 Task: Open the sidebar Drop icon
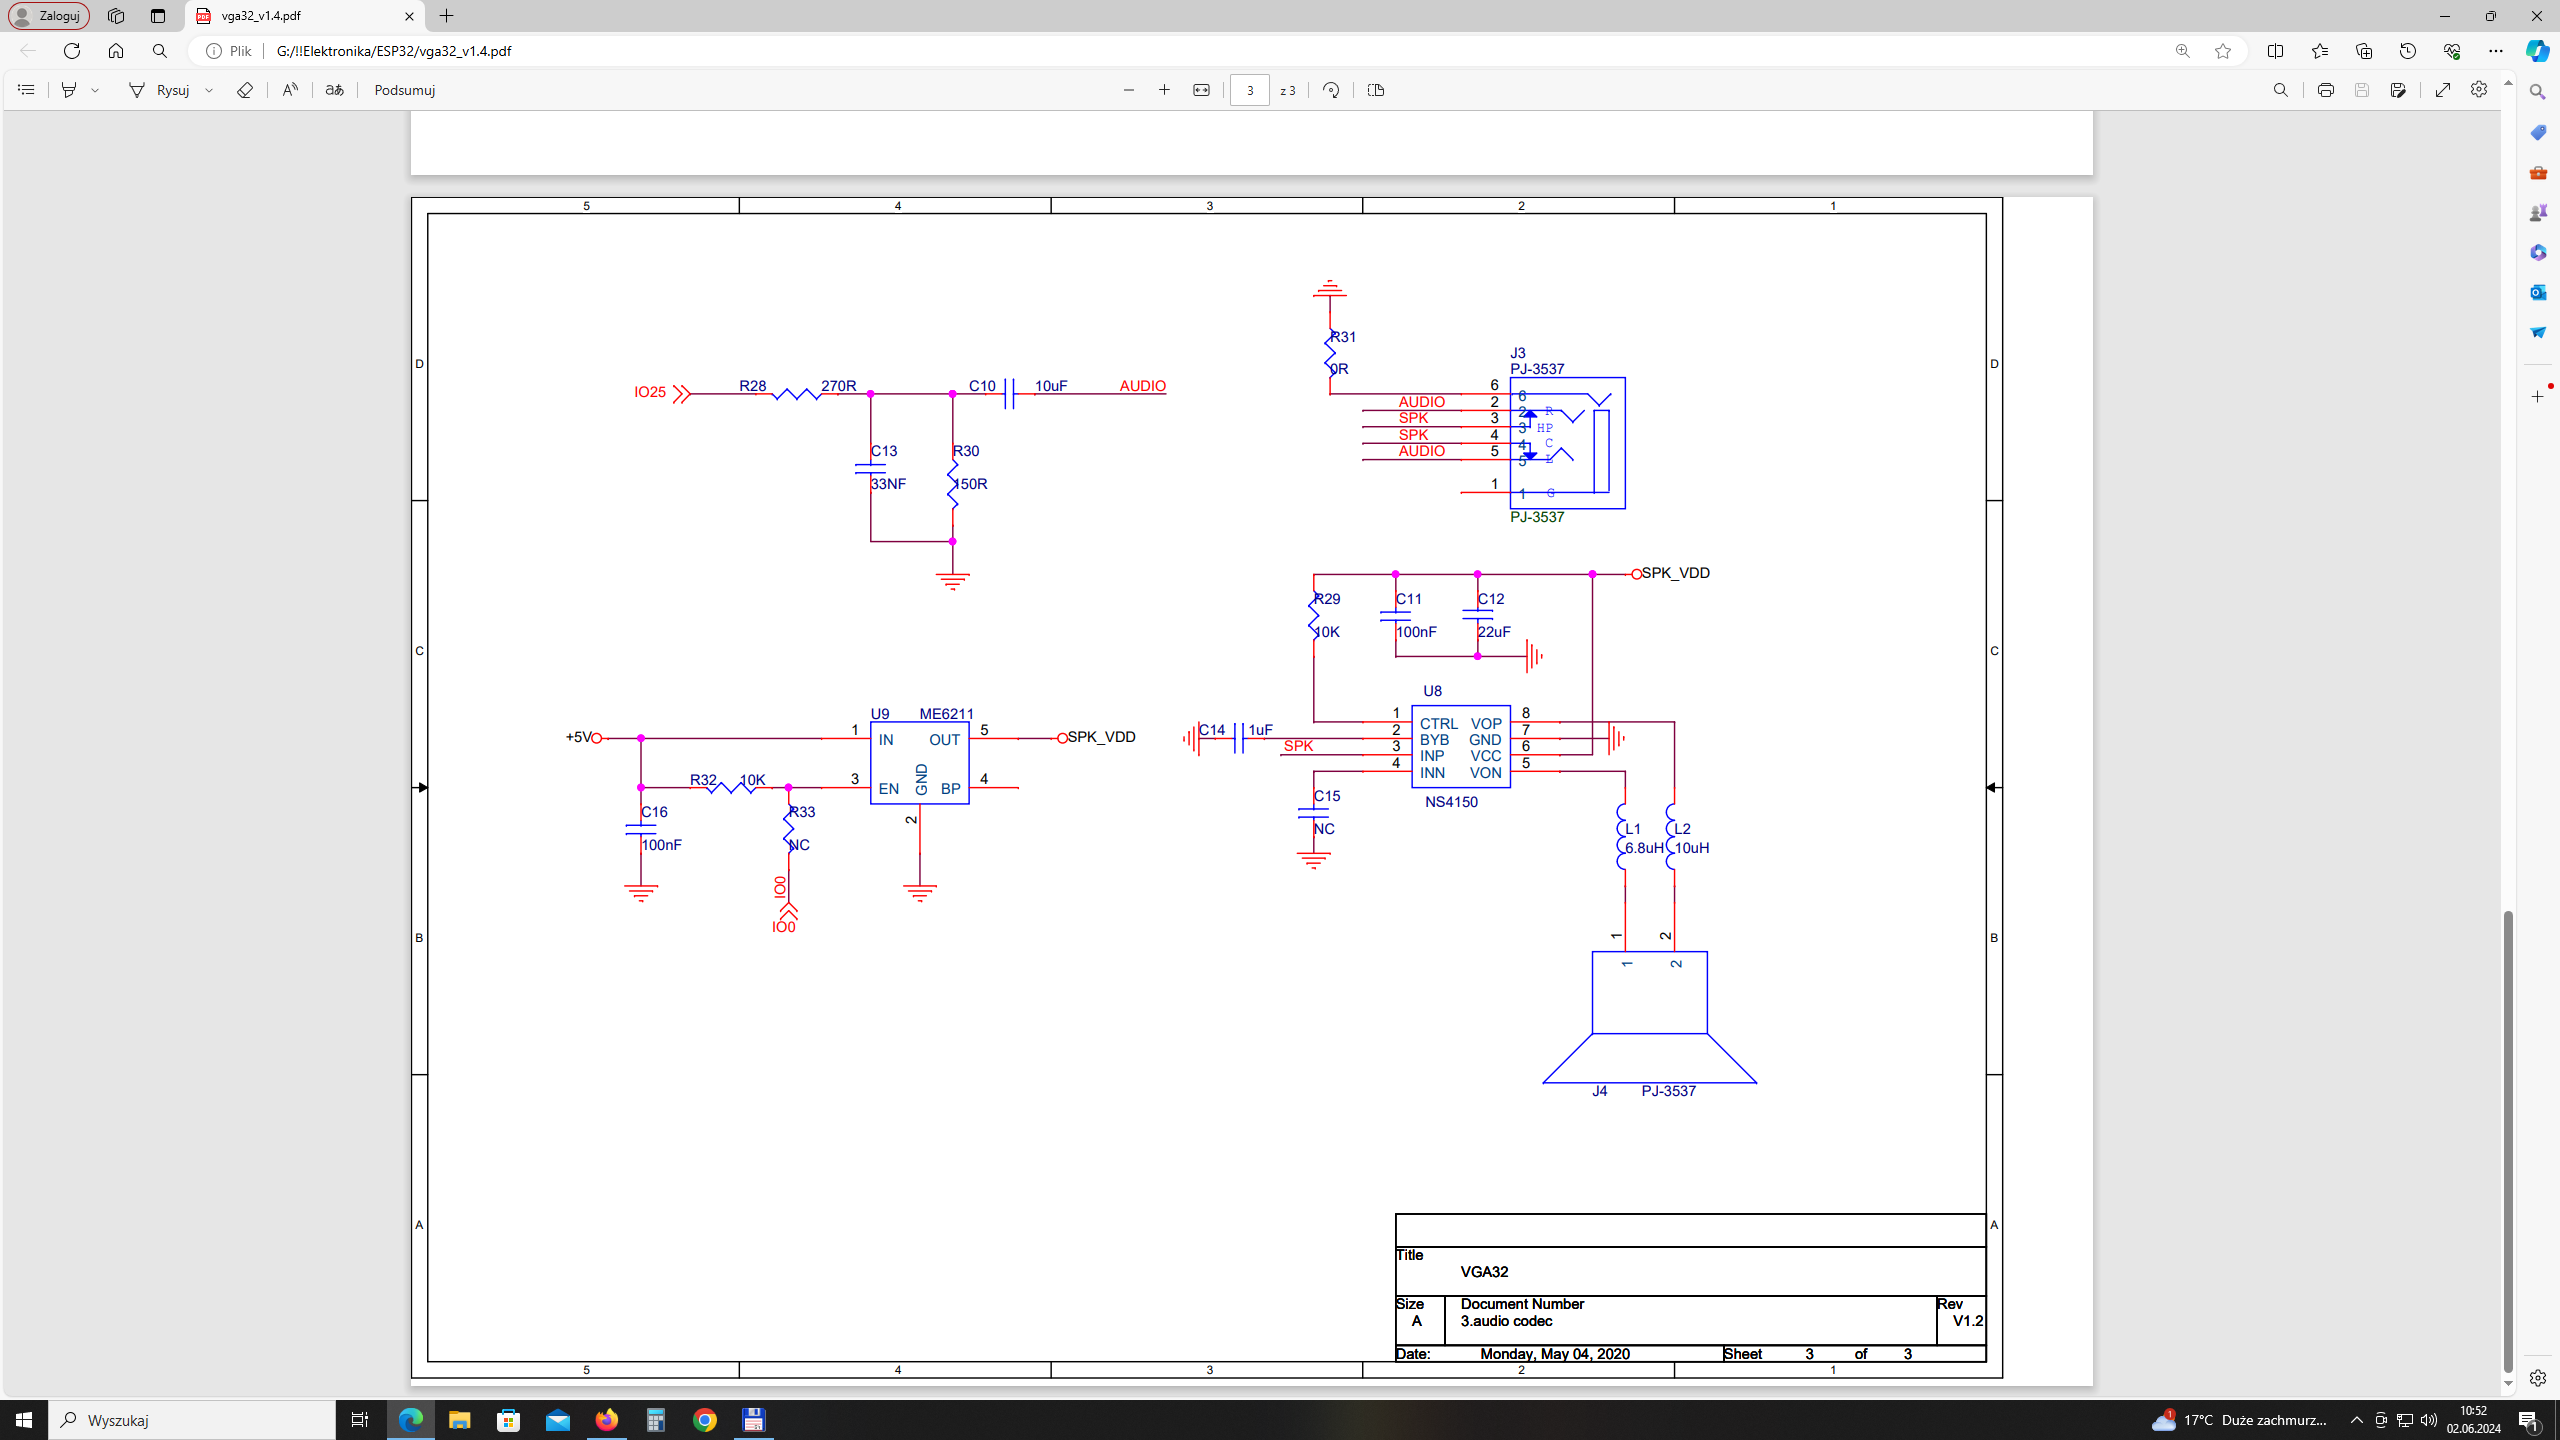pyautogui.click(x=2538, y=332)
